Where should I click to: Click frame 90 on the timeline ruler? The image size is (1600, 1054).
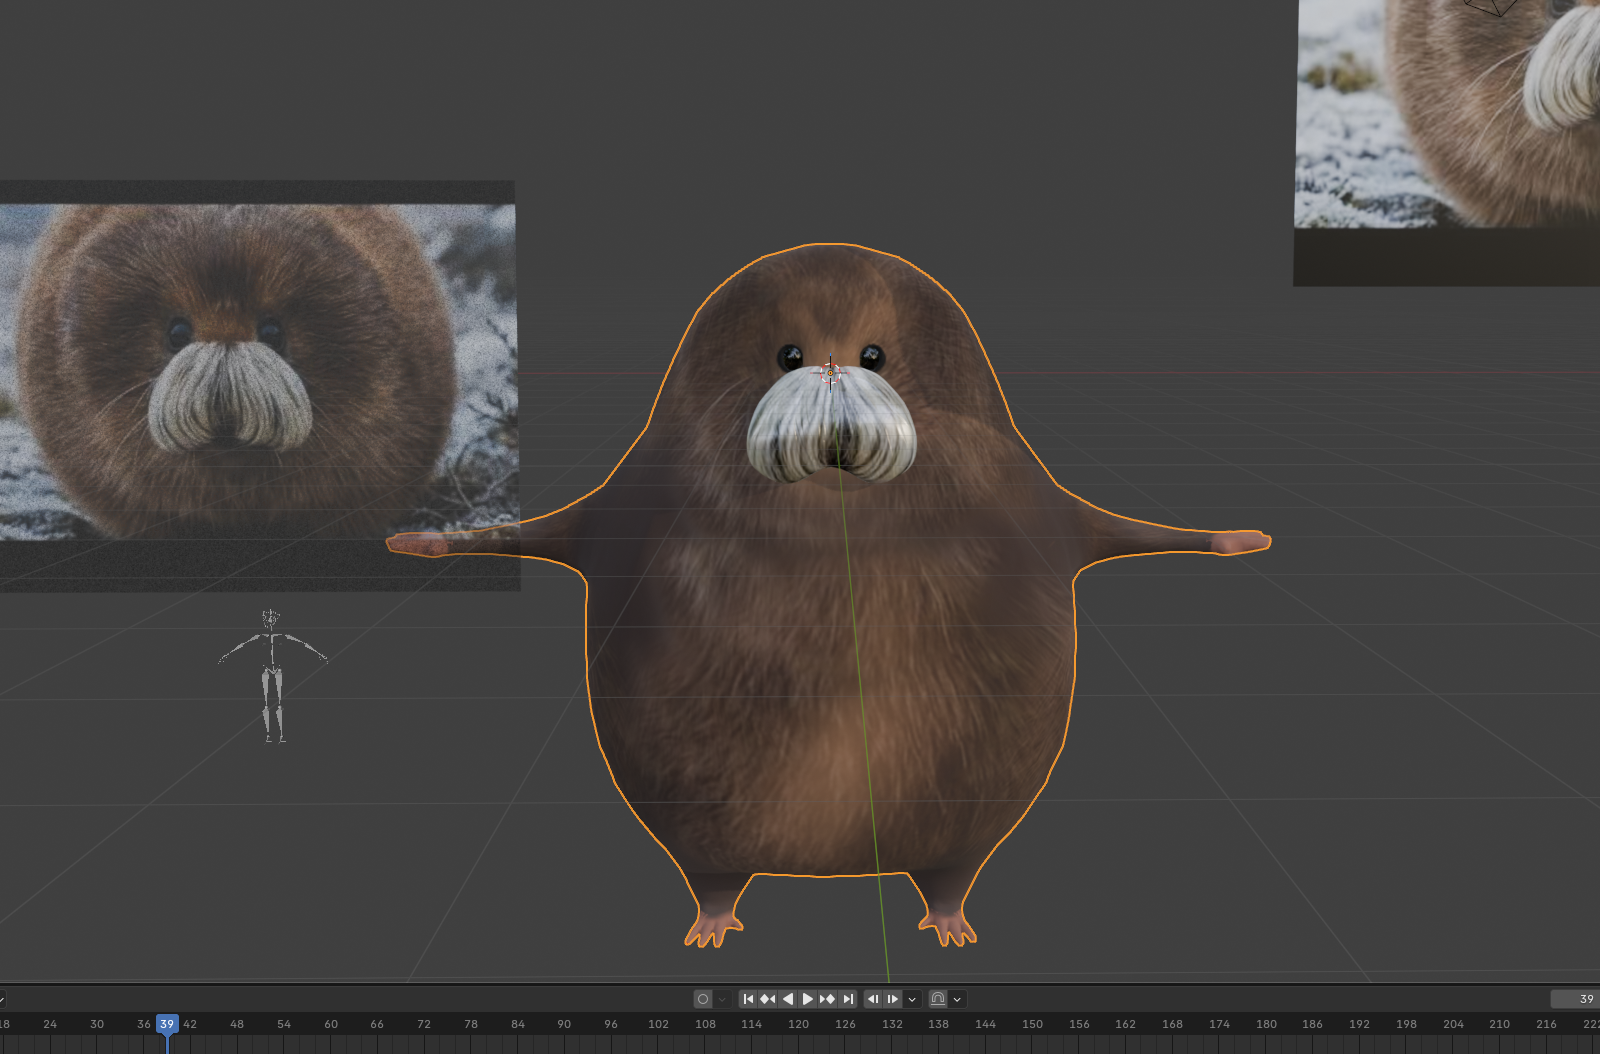click(564, 1024)
